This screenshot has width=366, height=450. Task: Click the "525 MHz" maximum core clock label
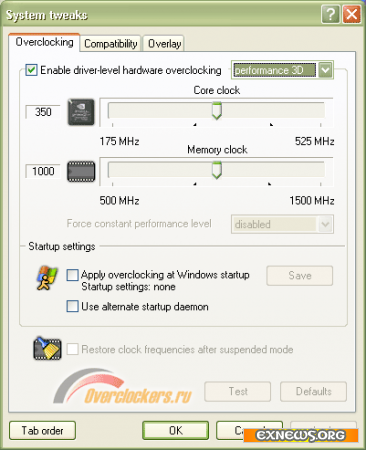click(314, 141)
